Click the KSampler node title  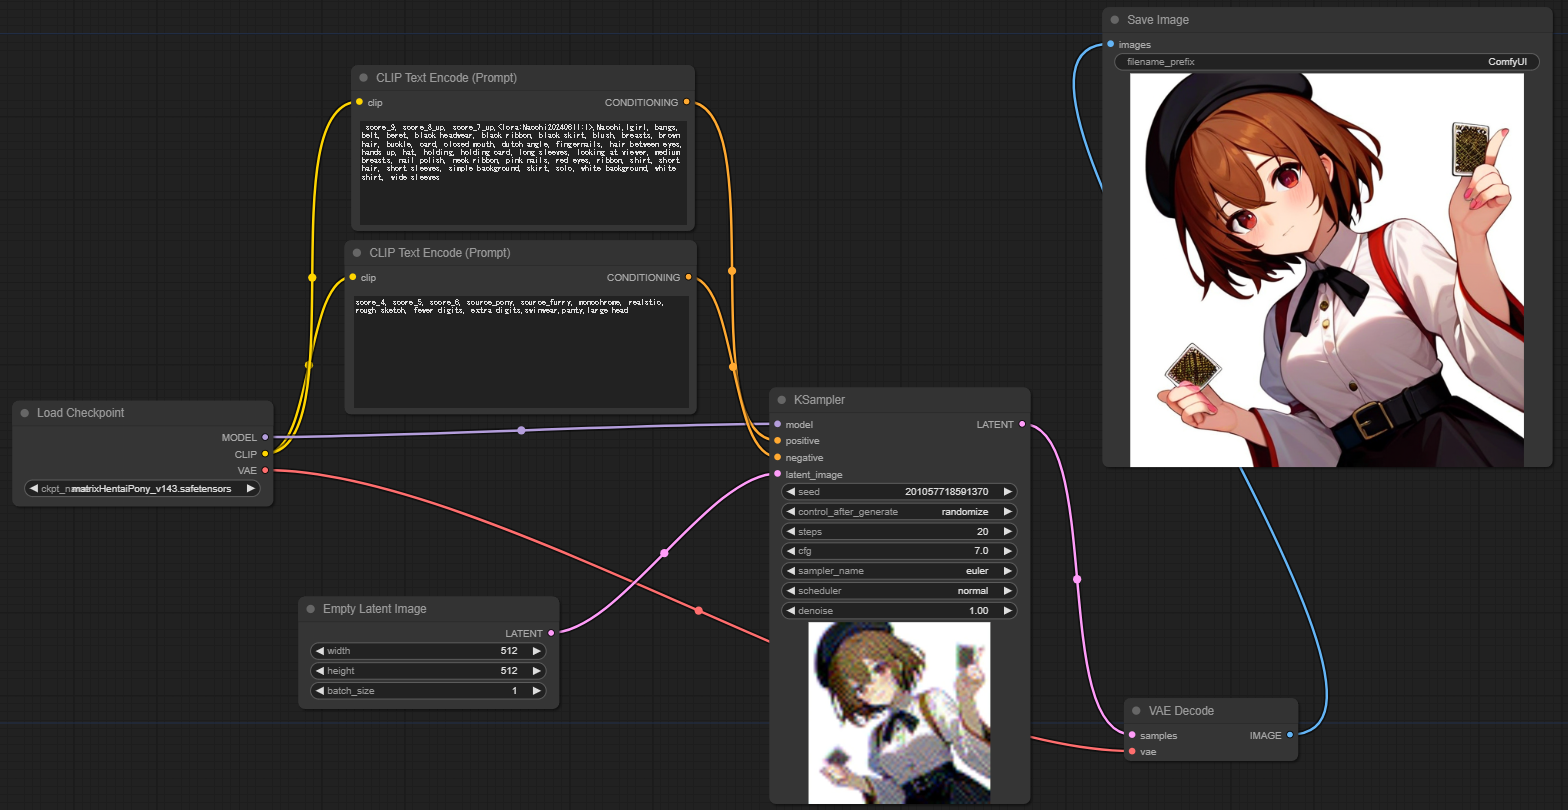(819, 400)
